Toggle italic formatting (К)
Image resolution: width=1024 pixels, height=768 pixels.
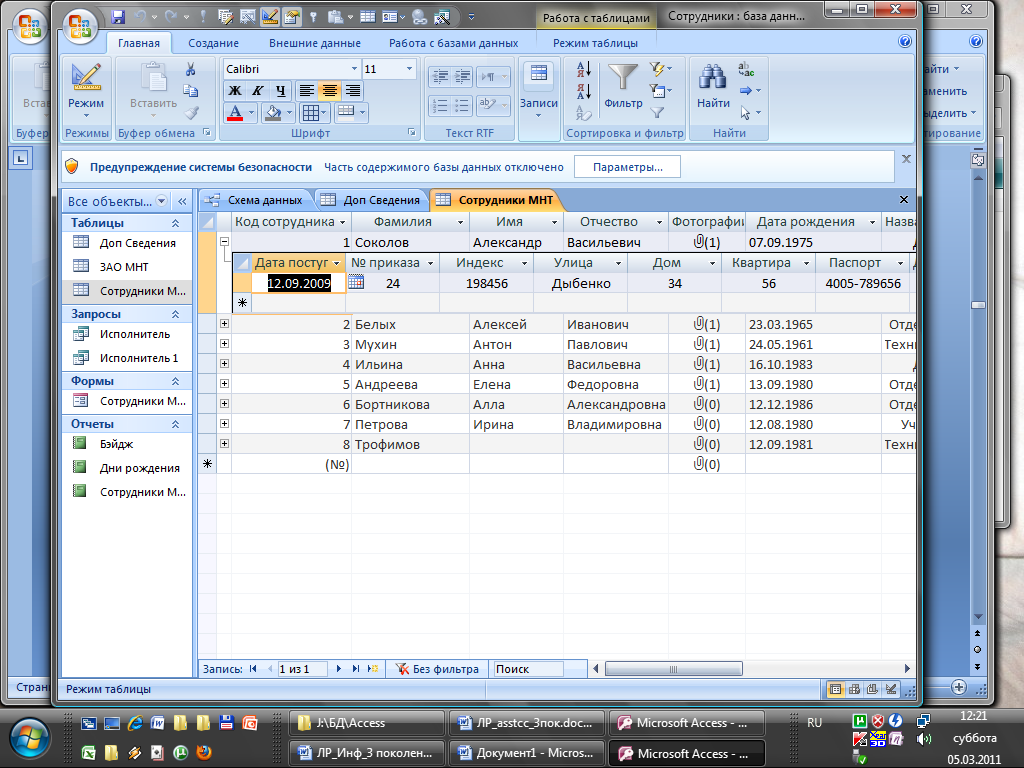pyautogui.click(x=258, y=91)
